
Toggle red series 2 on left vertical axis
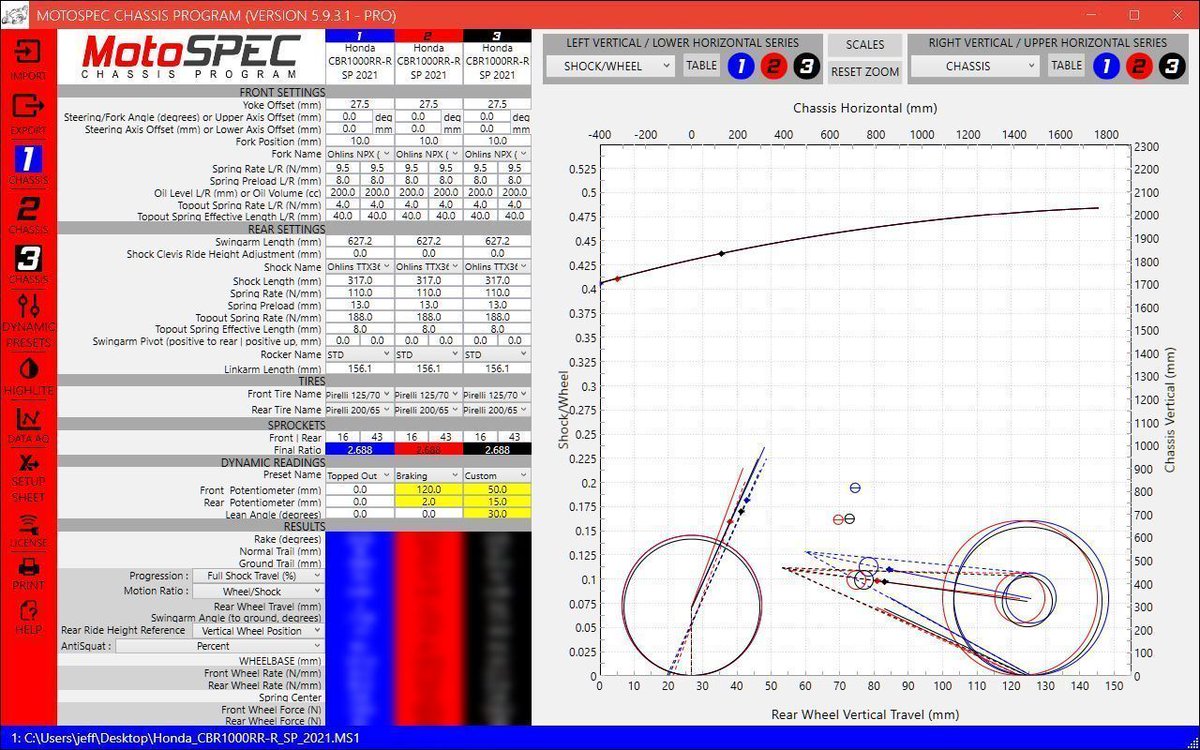pyautogui.click(x=773, y=66)
